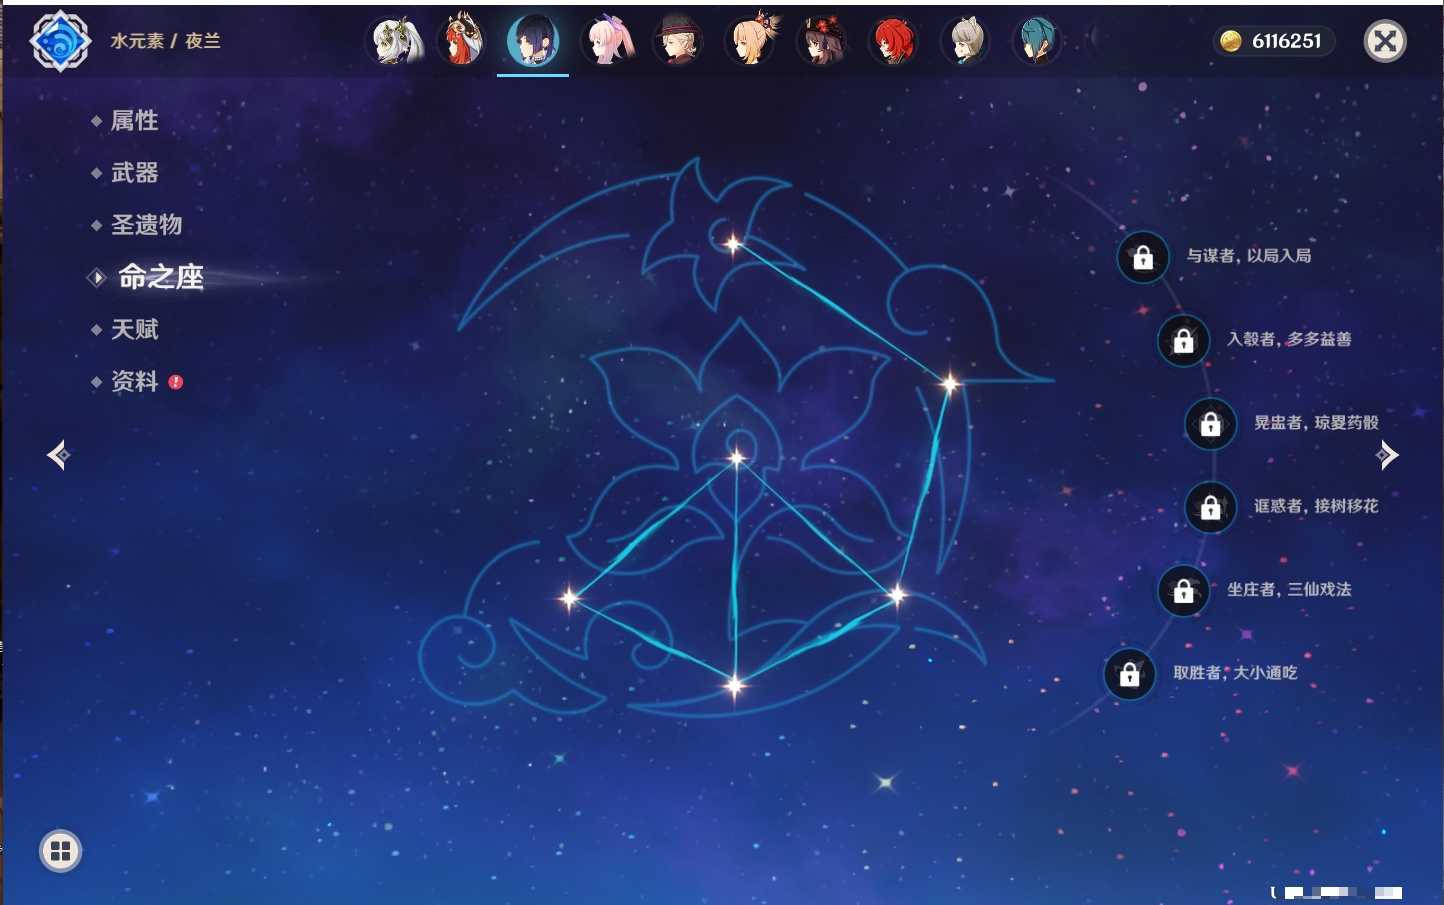Pick the orange-blond ponytail character avatar
Screen dimensions: 1444x905
(751, 41)
